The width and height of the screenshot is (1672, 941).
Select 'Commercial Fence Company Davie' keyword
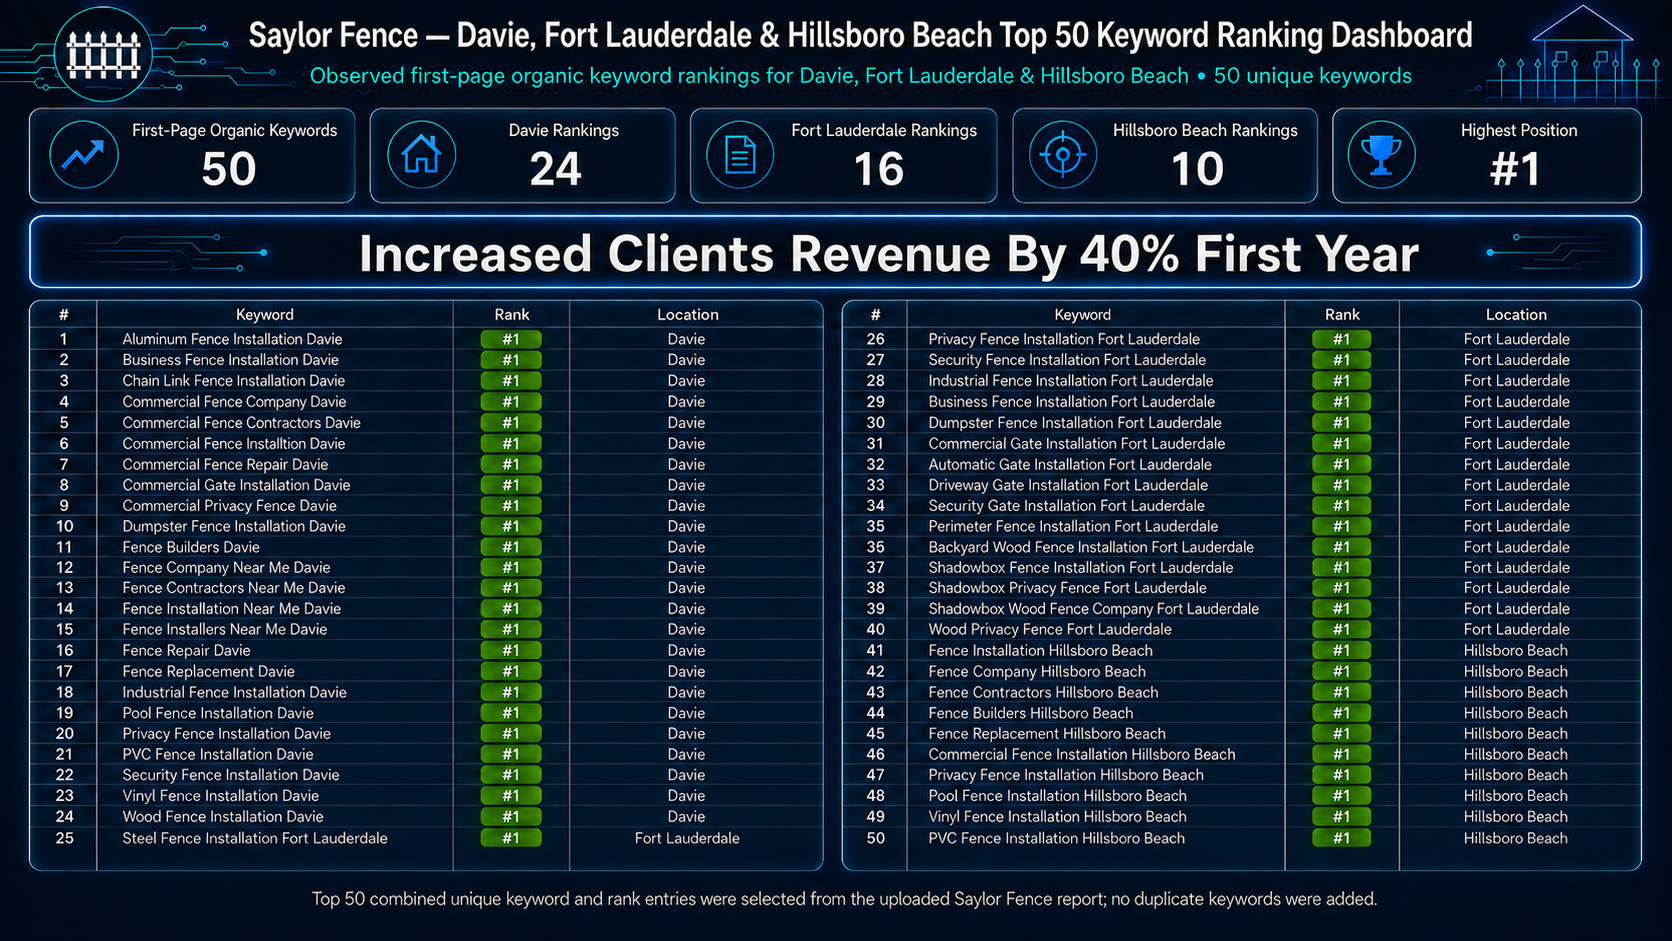point(234,402)
